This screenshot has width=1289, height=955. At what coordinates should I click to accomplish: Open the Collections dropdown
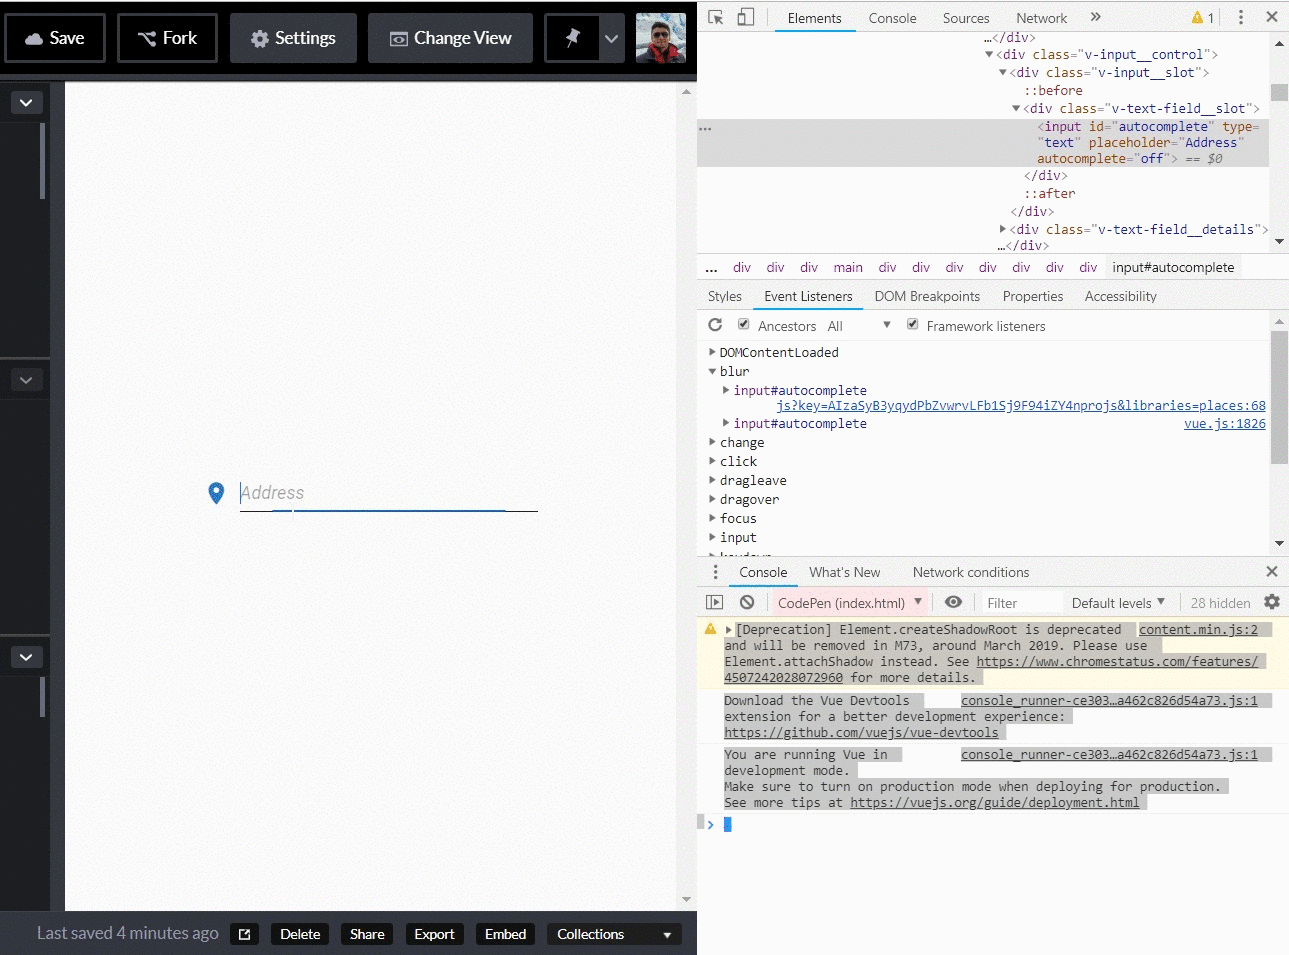[x=614, y=934]
